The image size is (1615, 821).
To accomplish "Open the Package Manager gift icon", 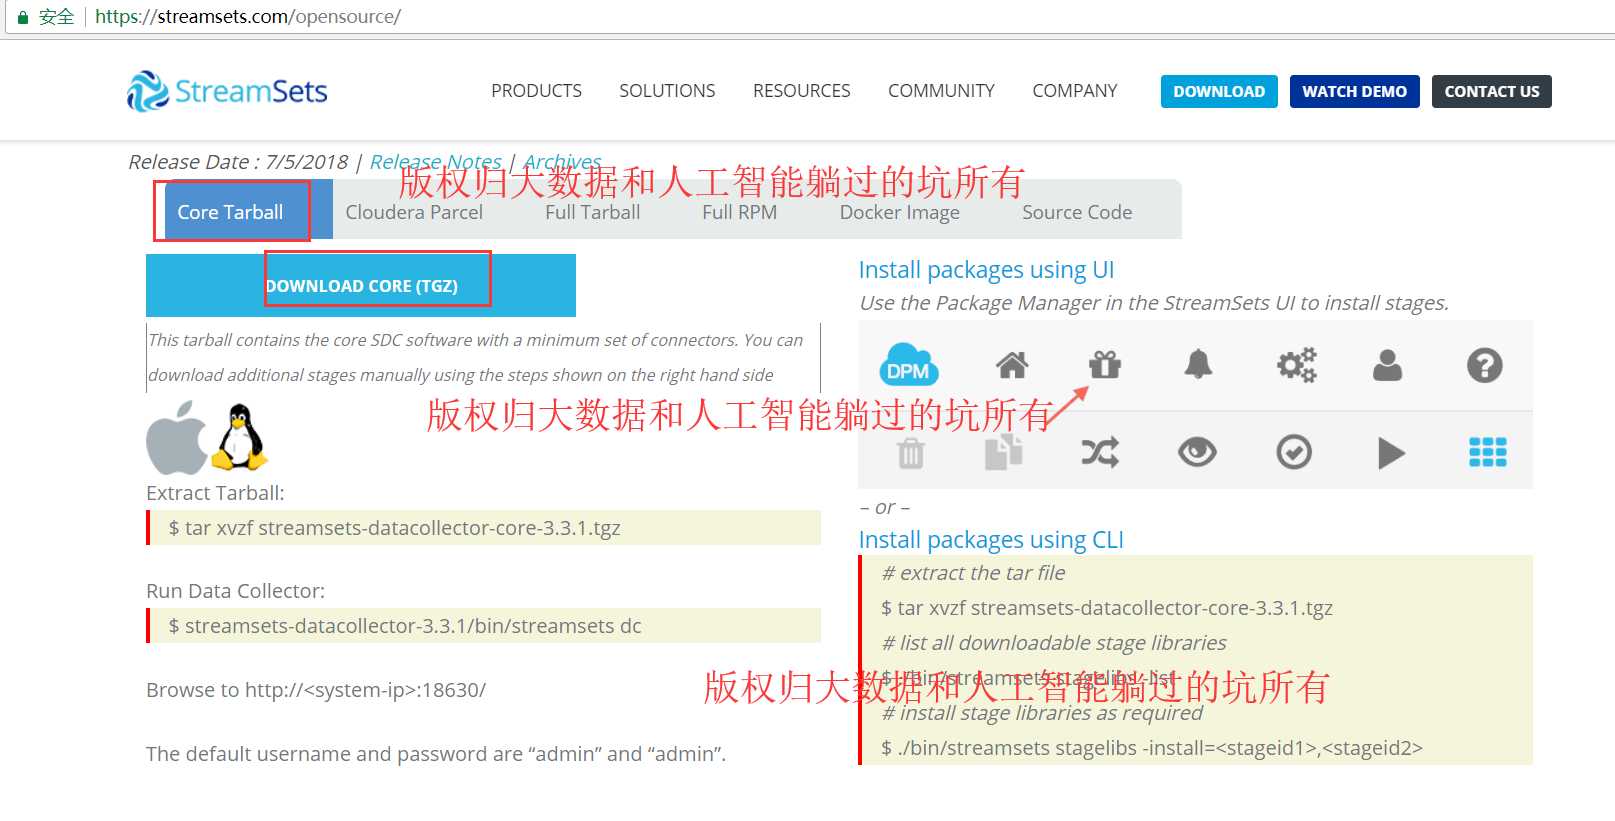I will 1105,365.
